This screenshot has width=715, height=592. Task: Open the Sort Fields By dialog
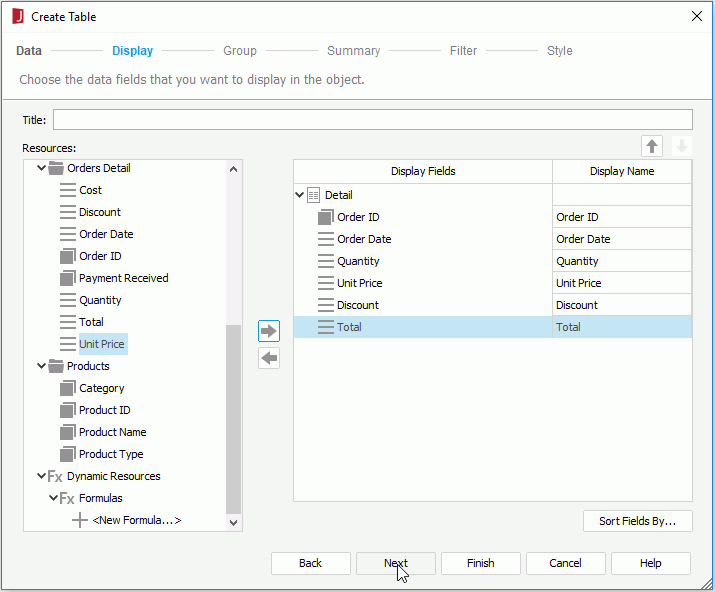click(637, 521)
